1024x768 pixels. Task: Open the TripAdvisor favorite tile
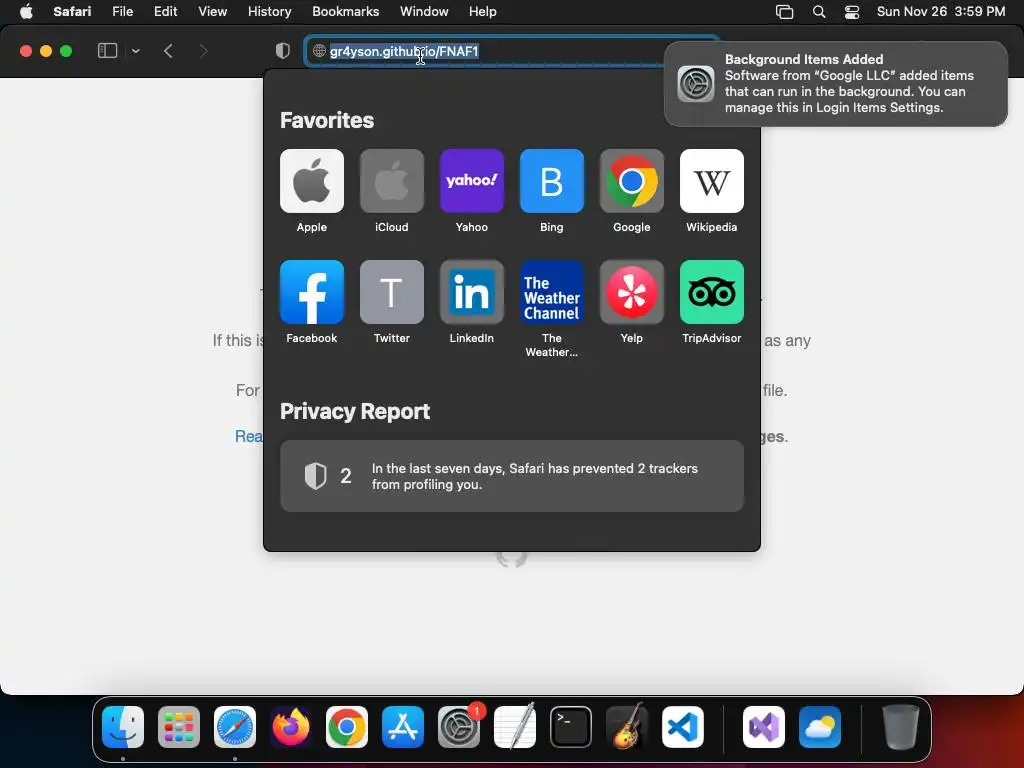712,292
